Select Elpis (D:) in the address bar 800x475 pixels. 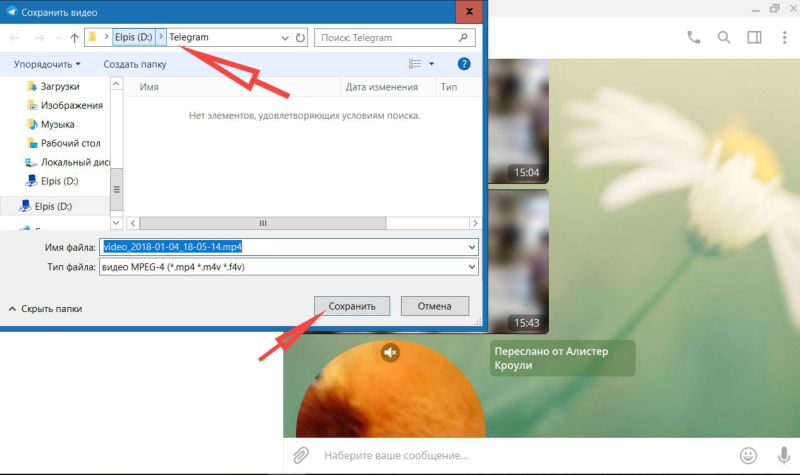(x=134, y=37)
